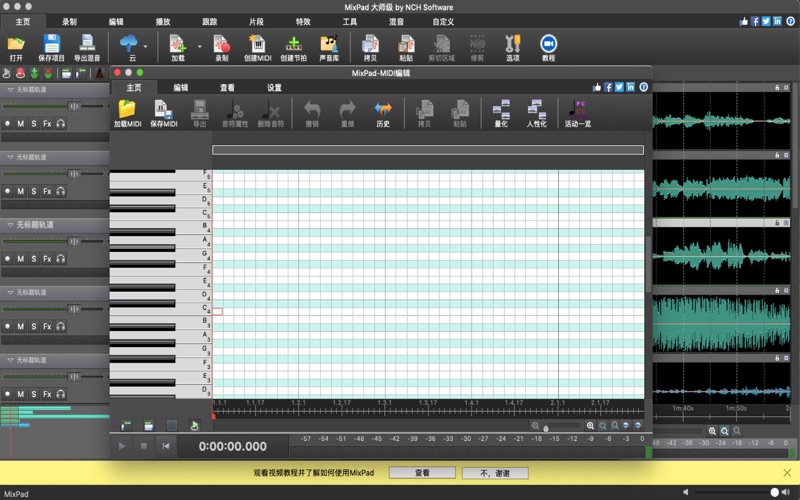Switch to the 特效 tab
The height and width of the screenshot is (500, 800).
coord(303,21)
